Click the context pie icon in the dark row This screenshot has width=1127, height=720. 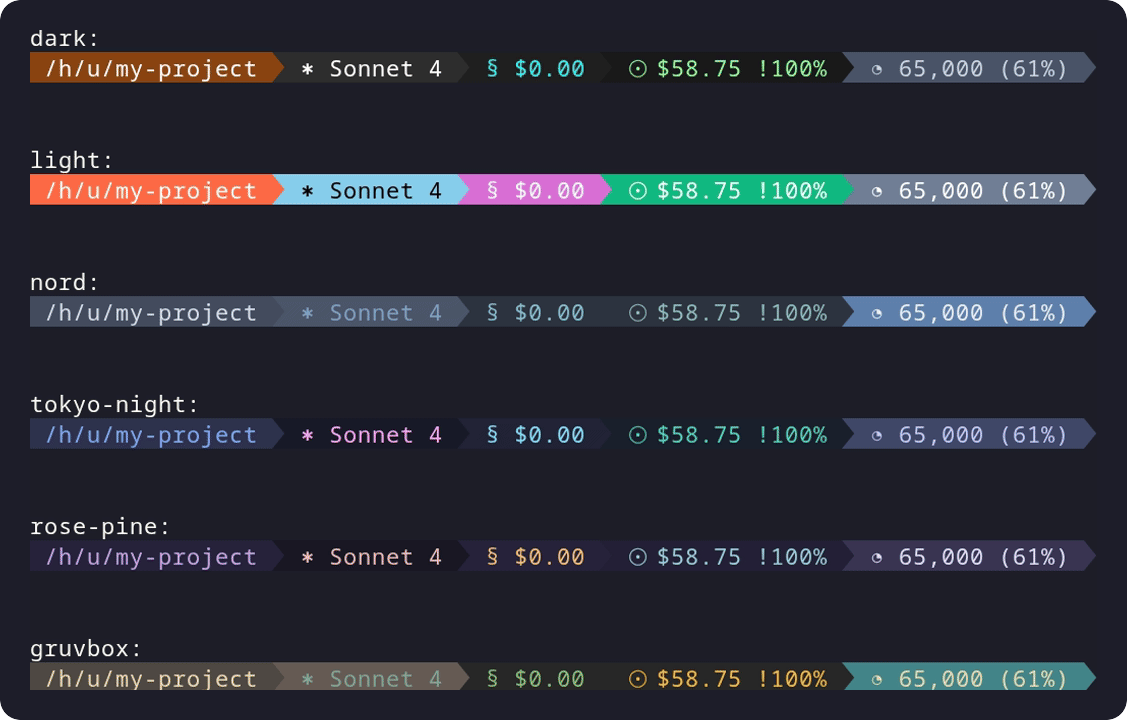877,70
